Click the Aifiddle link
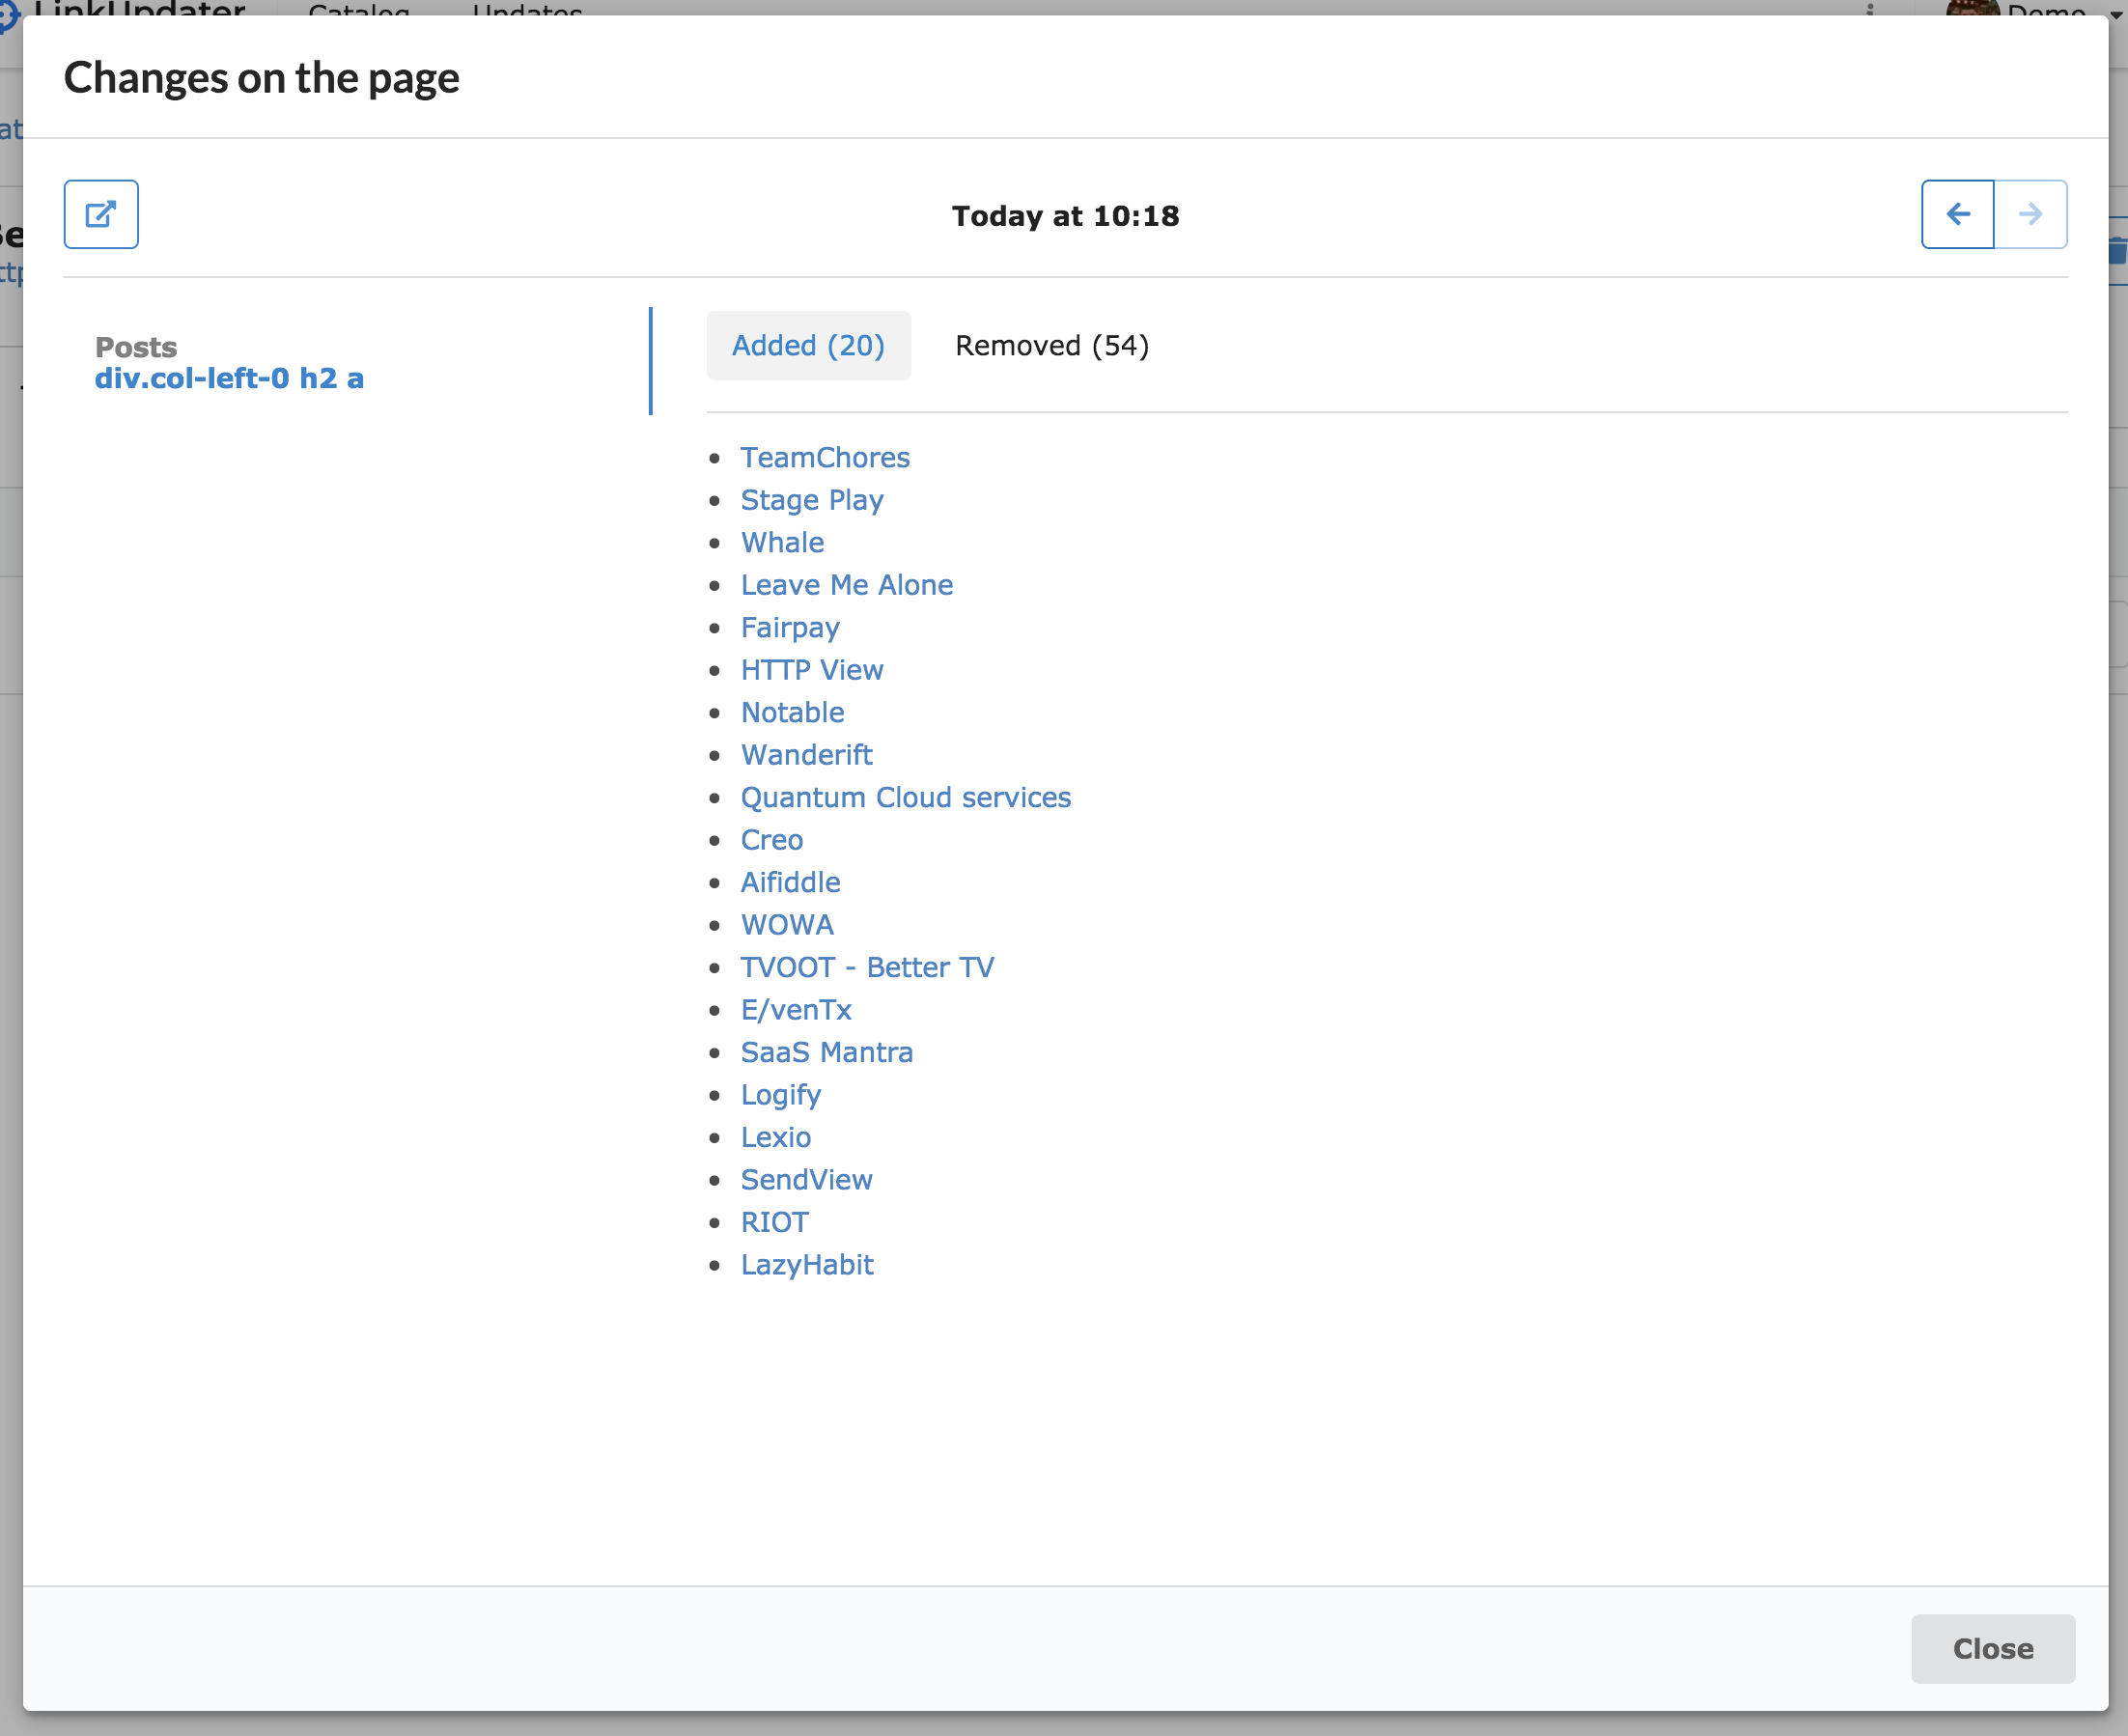The width and height of the screenshot is (2128, 1736). coord(790,883)
